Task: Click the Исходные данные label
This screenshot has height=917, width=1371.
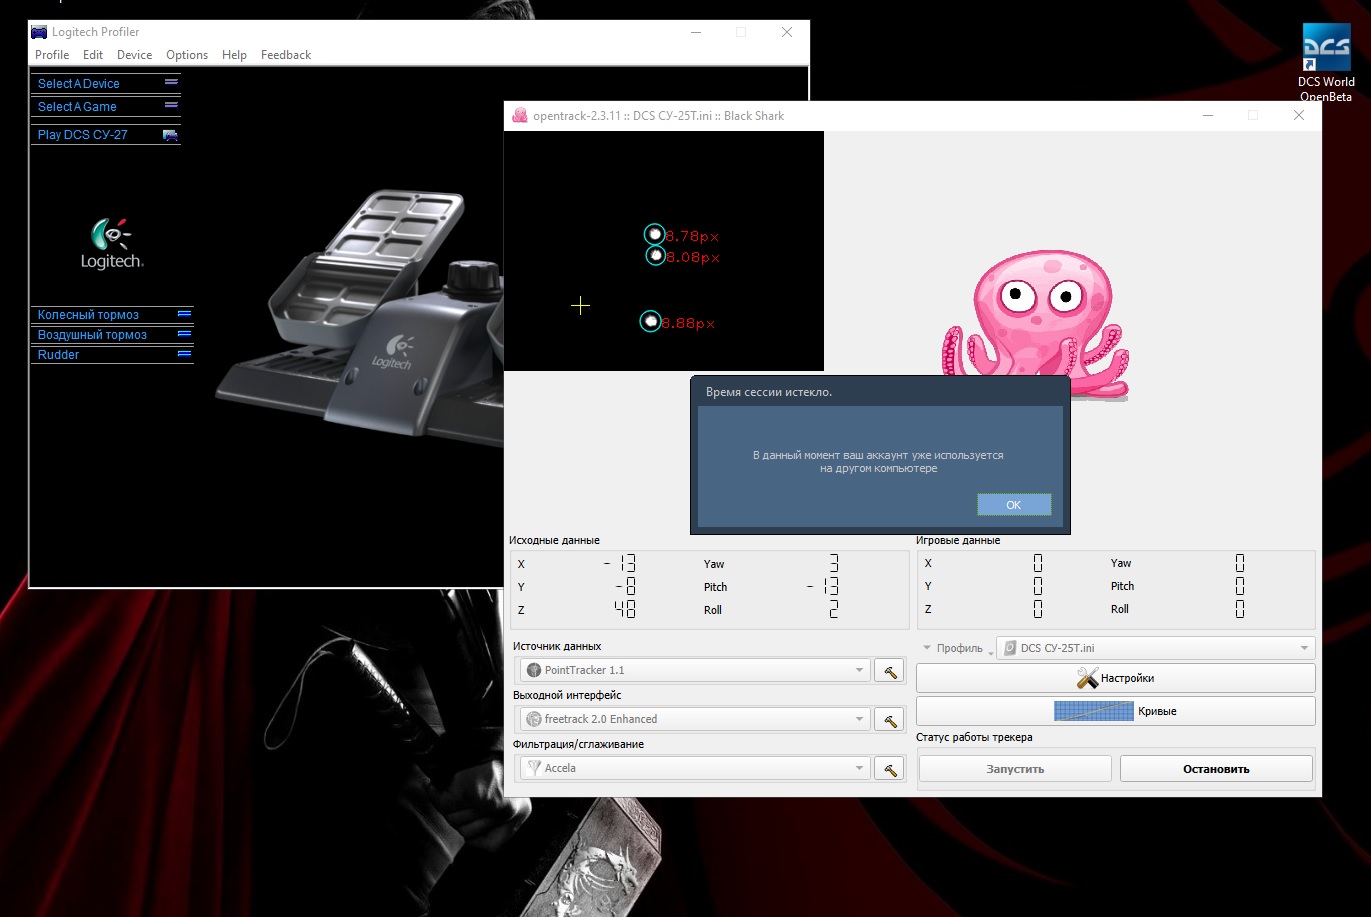Action: (554, 540)
